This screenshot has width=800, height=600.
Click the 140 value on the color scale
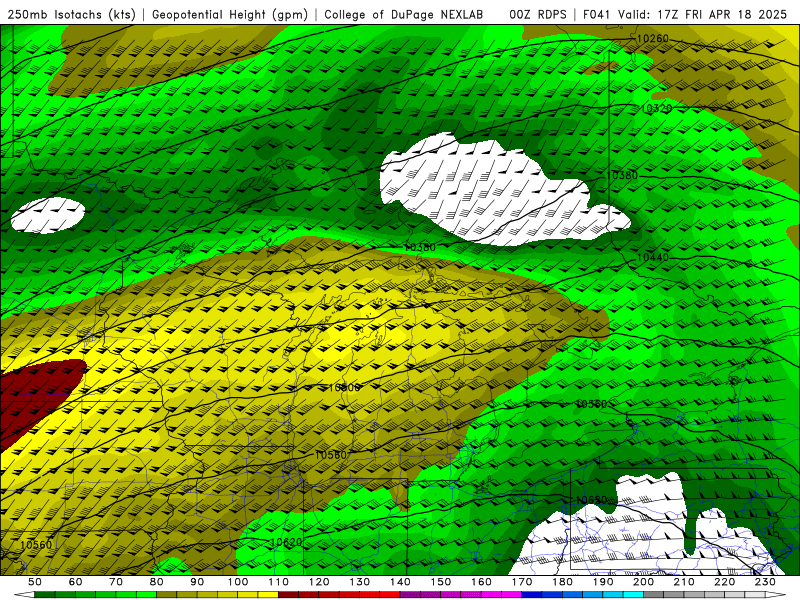[x=401, y=582]
